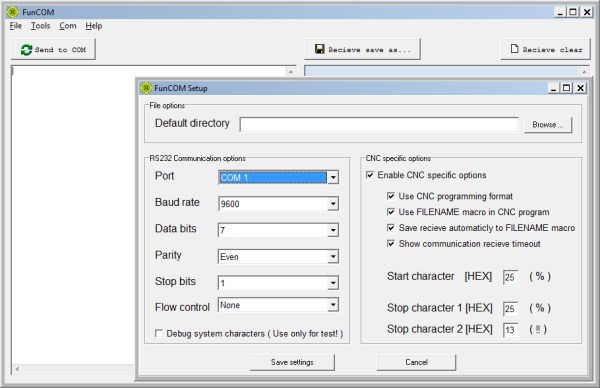
Task: Click Browse... for default directory
Action: 548,125
